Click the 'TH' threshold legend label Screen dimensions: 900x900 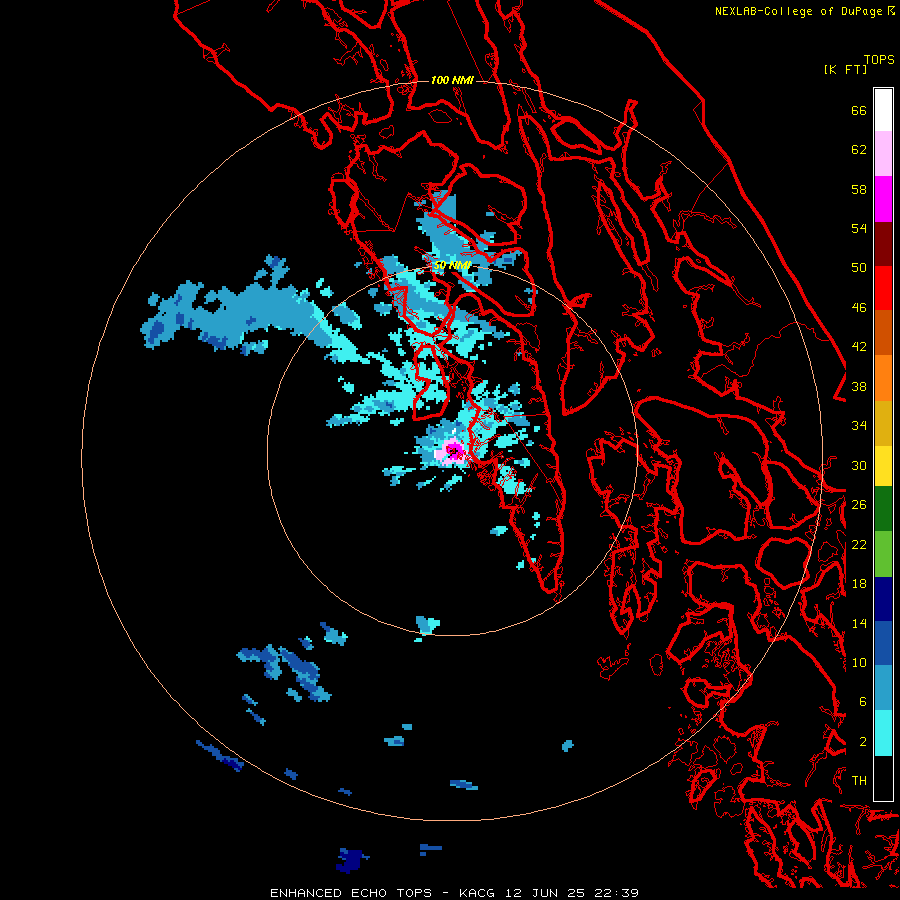(859, 781)
